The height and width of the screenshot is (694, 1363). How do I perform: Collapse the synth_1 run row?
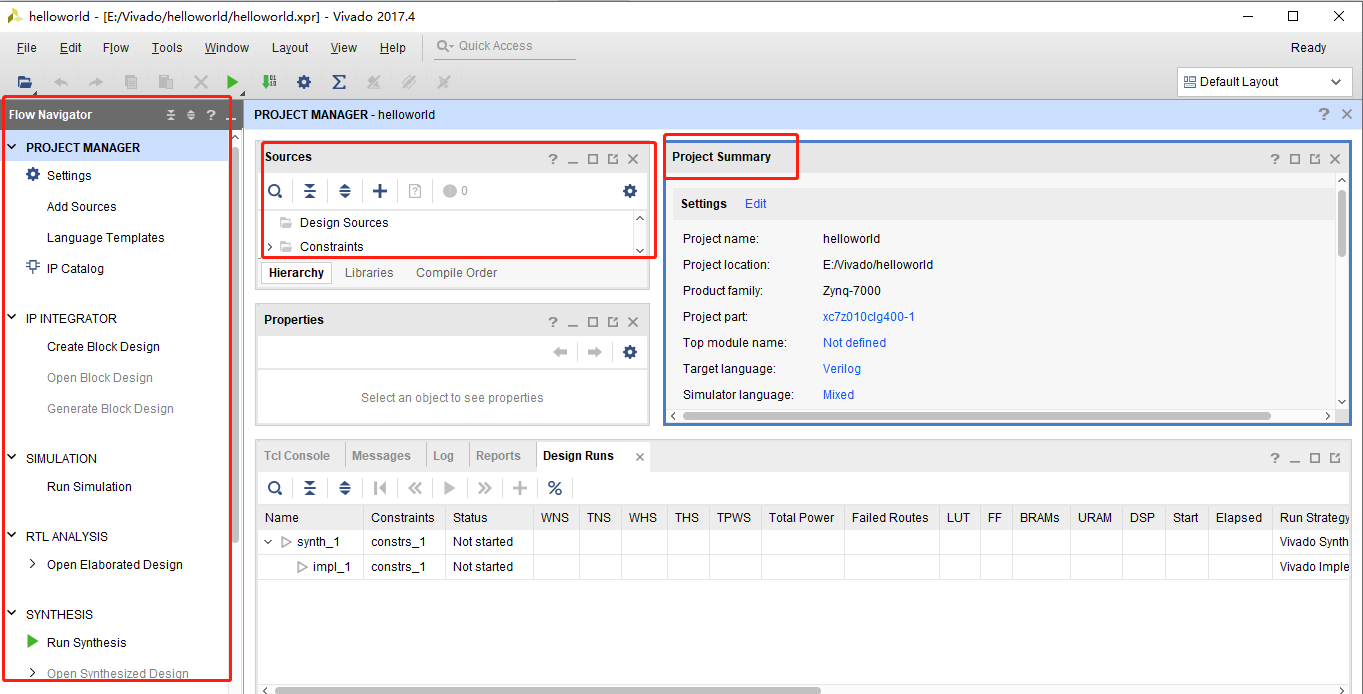(268, 542)
